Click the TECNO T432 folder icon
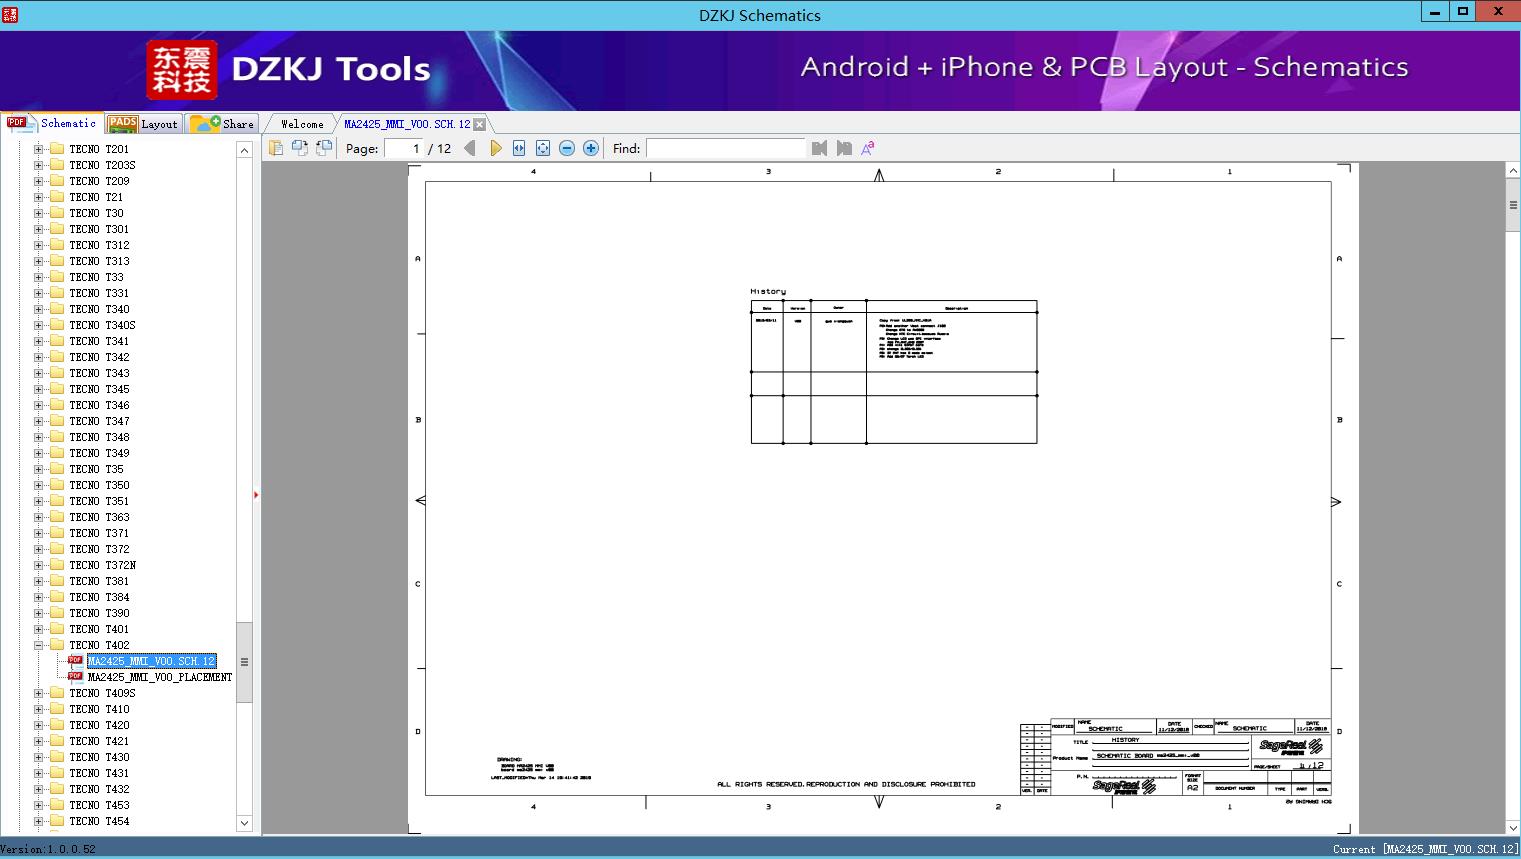The height and width of the screenshot is (859, 1521). (57, 789)
